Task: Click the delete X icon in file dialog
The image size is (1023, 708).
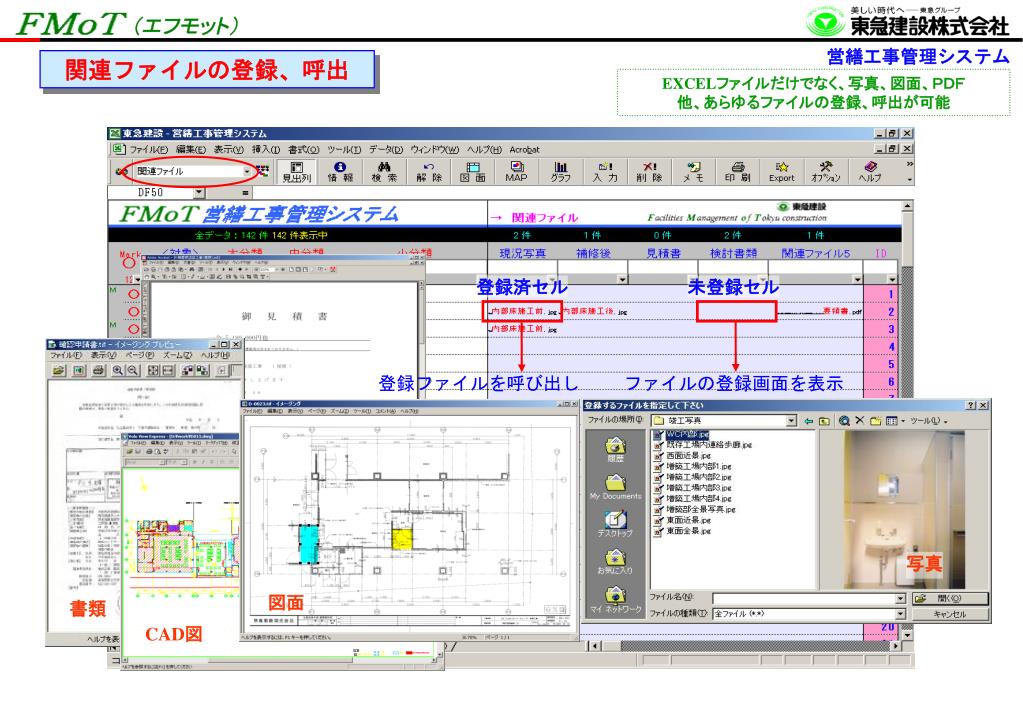Action: [x=859, y=421]
